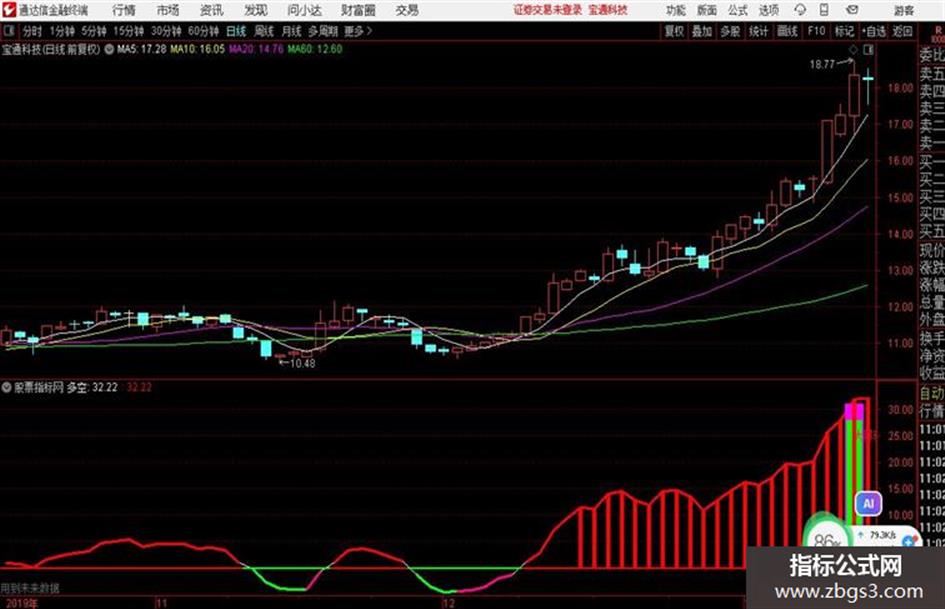Open the customer service headset icon
Image resolution: width=945 pixels, height=609 pixels.
tap(800, 10)
